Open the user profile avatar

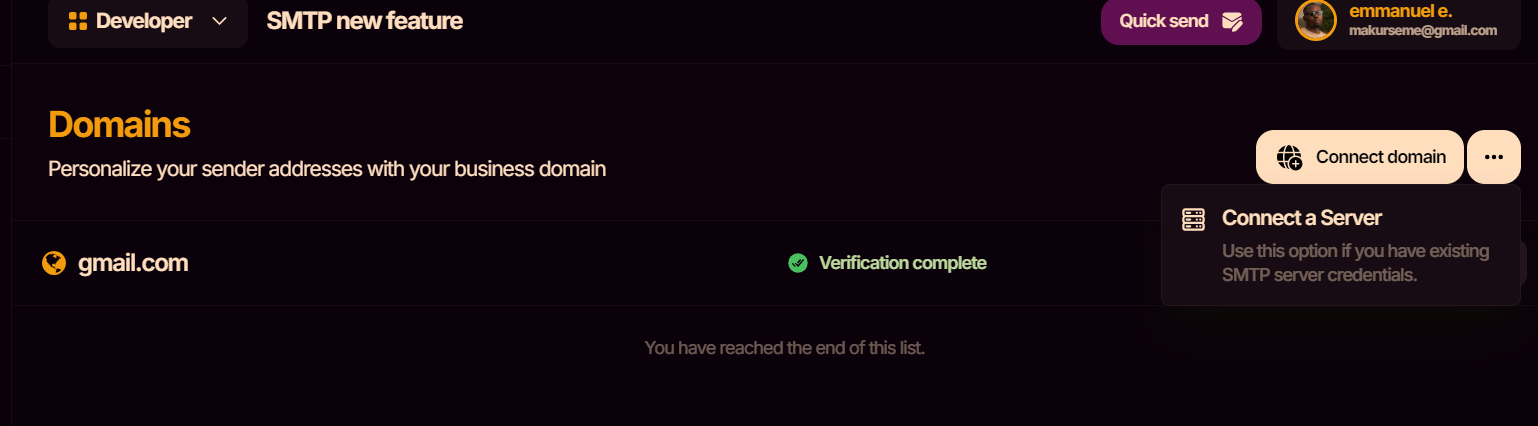pos(1316,21)
